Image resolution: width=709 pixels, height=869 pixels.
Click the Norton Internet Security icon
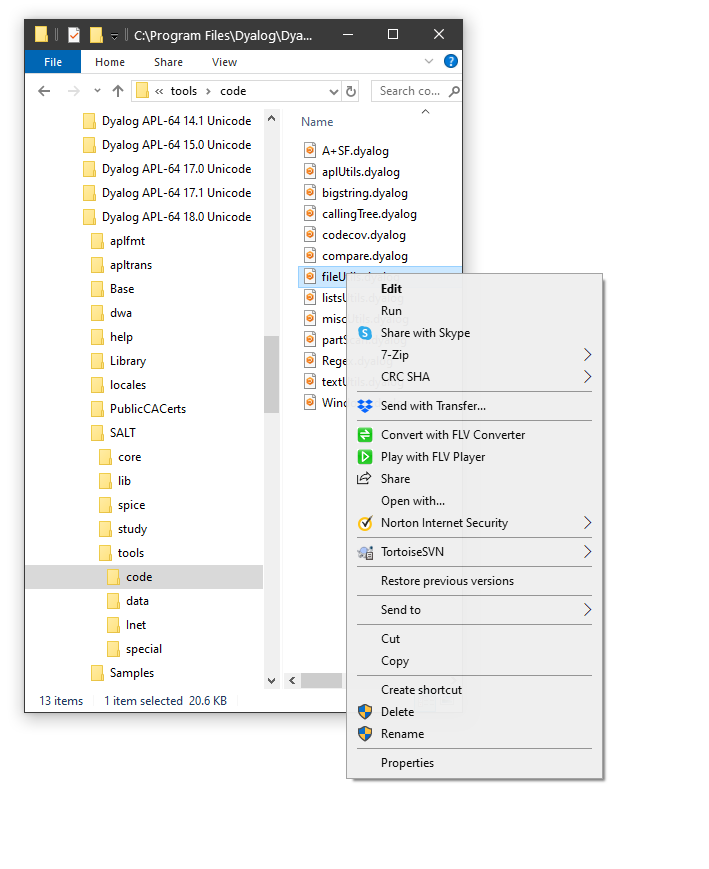[x=365, y=523]
